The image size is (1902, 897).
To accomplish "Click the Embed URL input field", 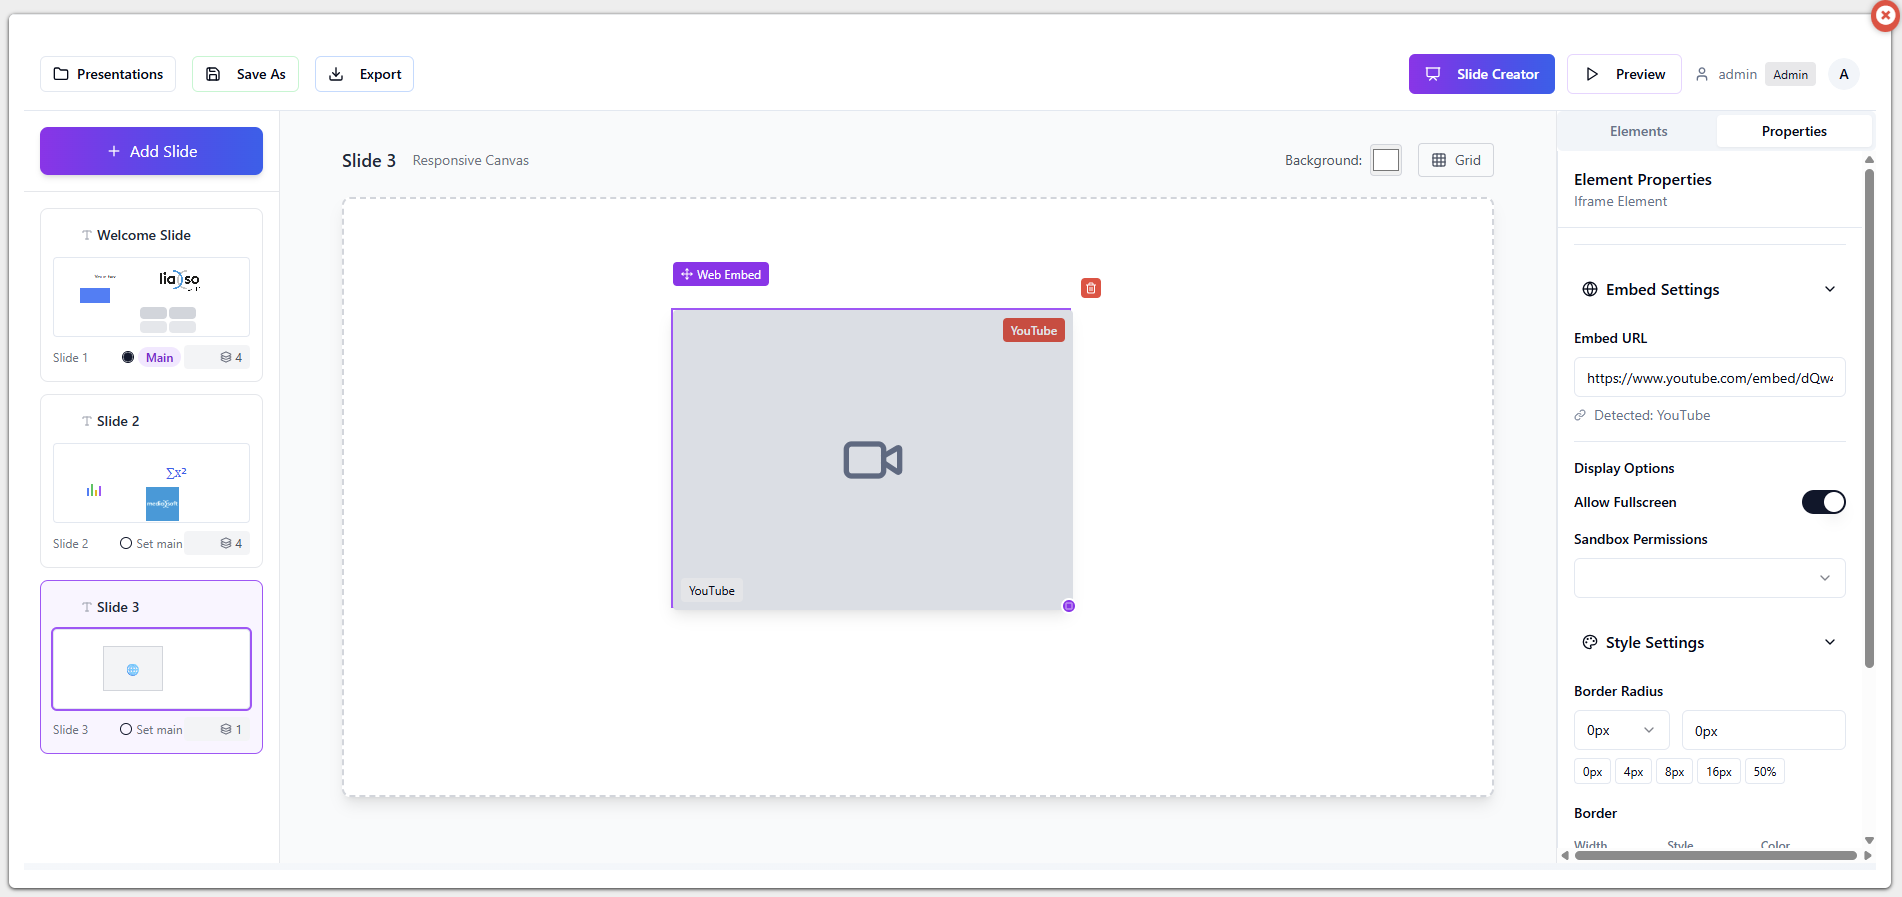I will tap(1709, 378).
